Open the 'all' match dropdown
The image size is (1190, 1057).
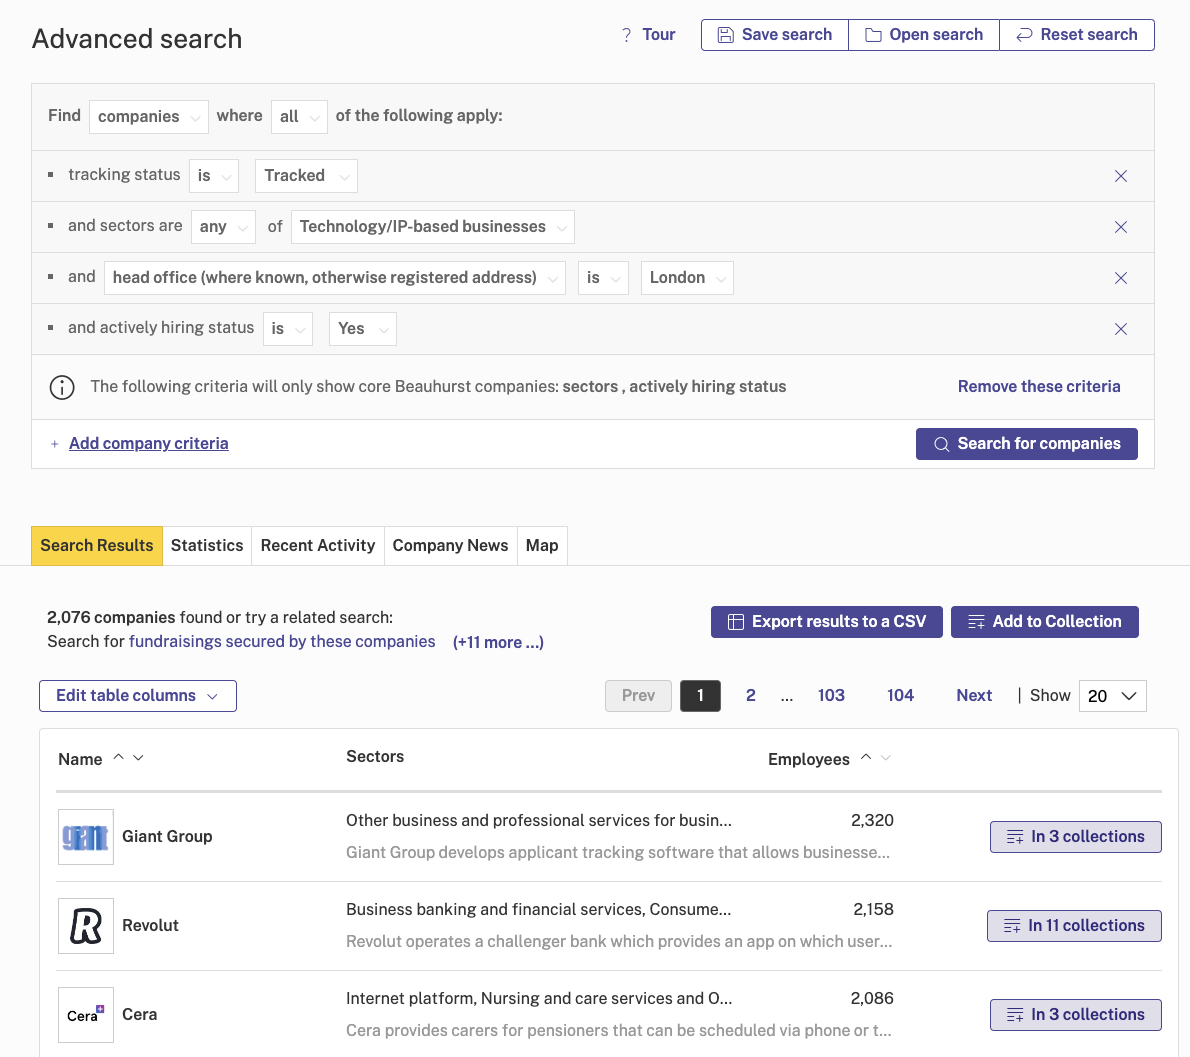[x=299, y=117]
